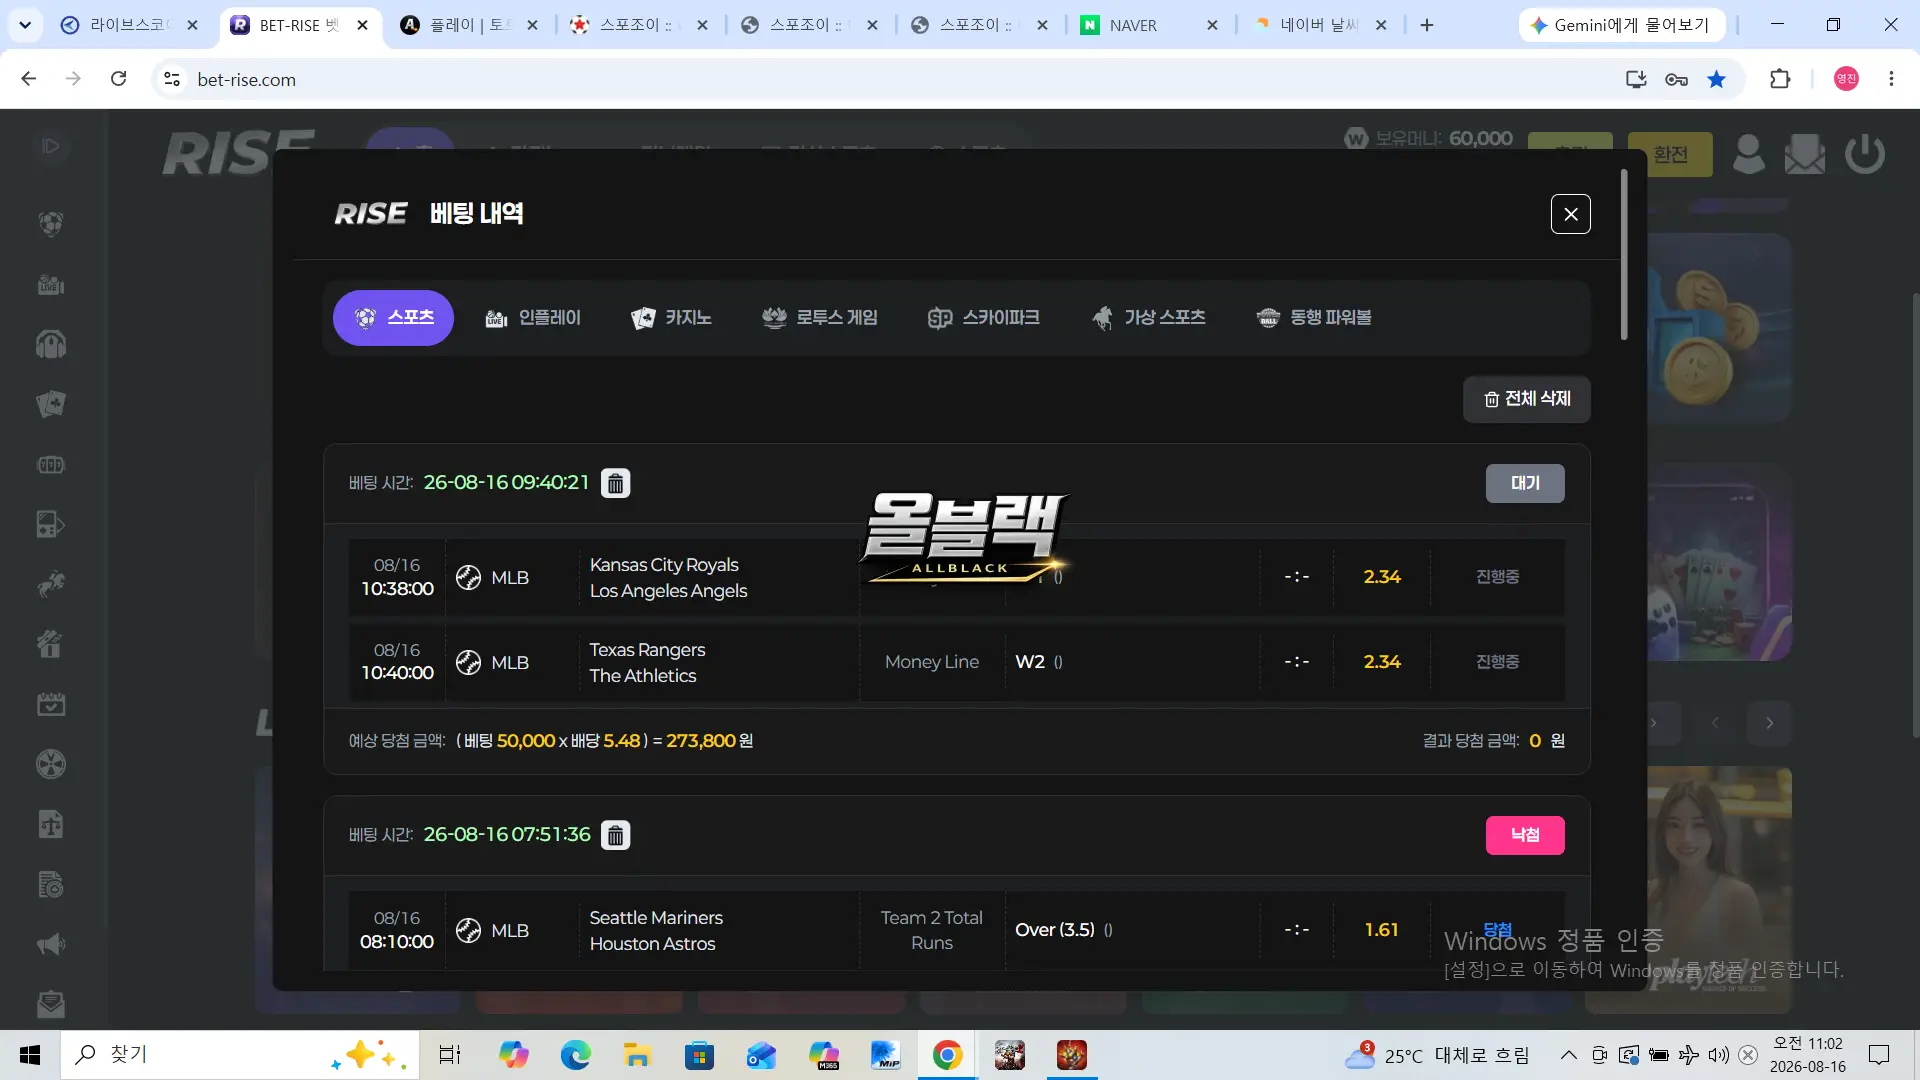Image resolution: width=1920 pixels, height=1080 pixels.
Task: Click the 대기 status button
Action: [x=1525, y=483]
